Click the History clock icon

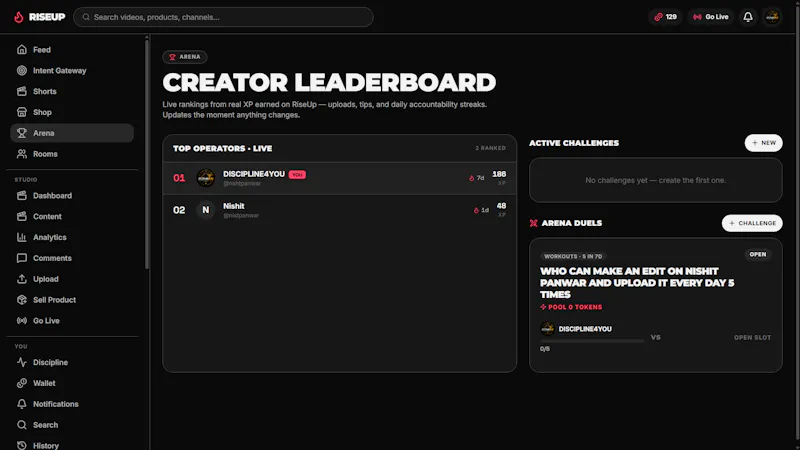tap(21, 445)
